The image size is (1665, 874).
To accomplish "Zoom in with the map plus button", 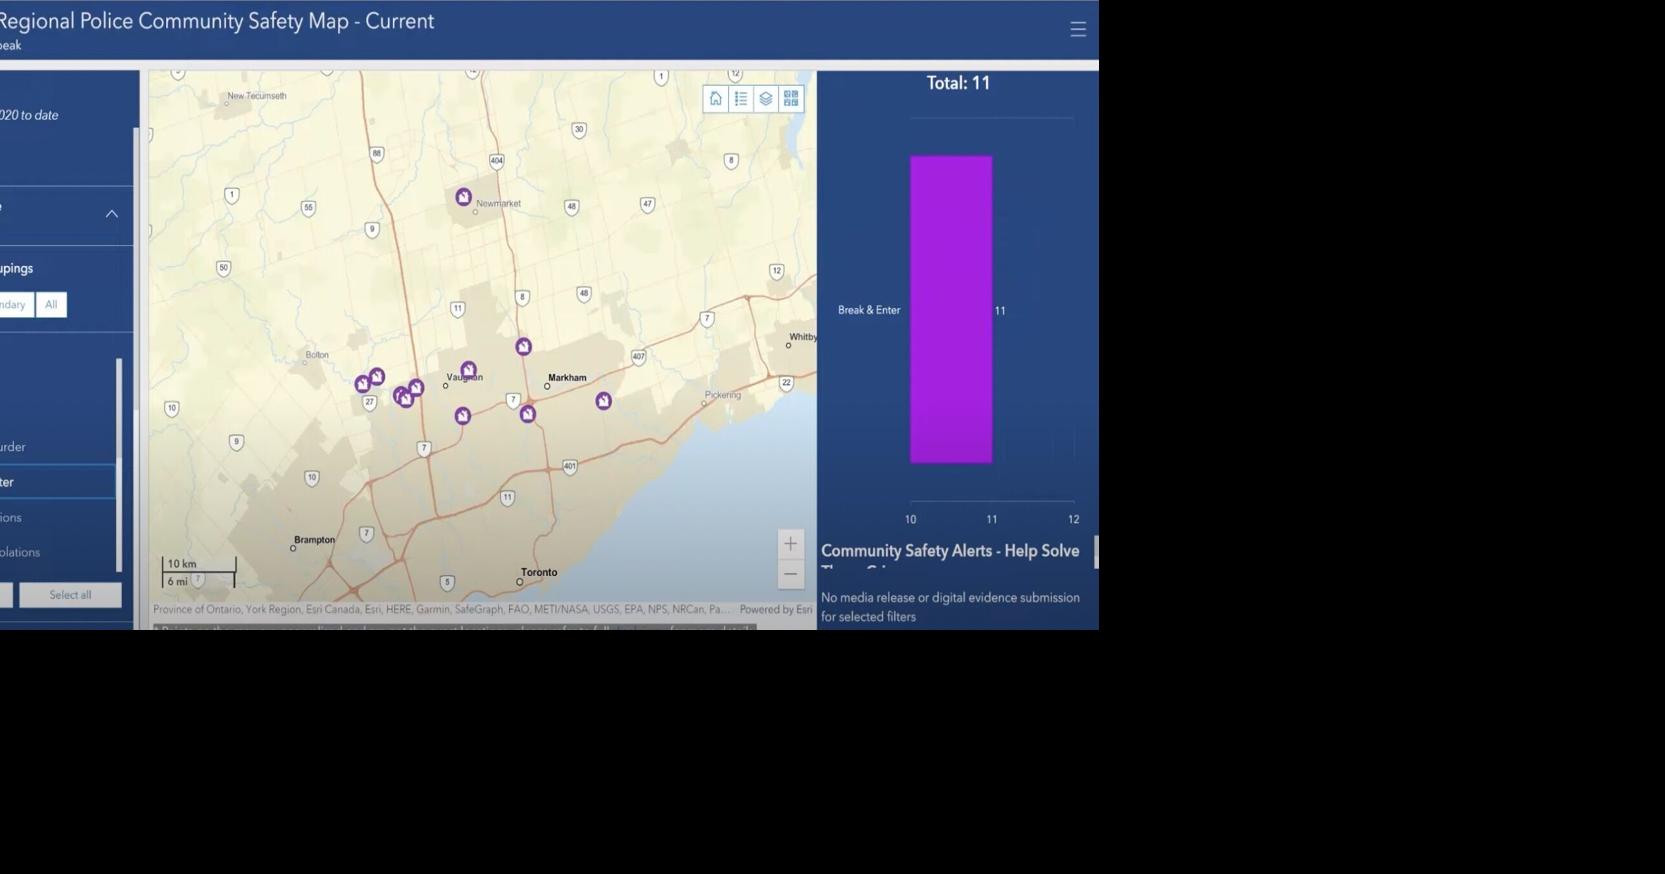I will (x=790, y=544).
